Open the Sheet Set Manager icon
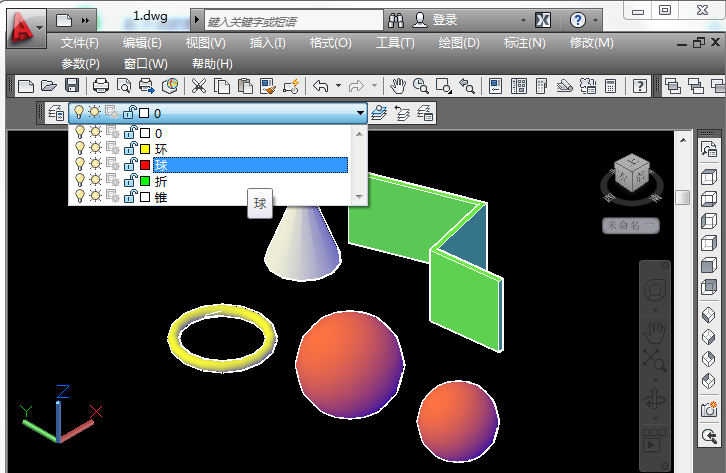Viewport: 726px width, 473px height. pyautogui.click(x=564, y=86)
